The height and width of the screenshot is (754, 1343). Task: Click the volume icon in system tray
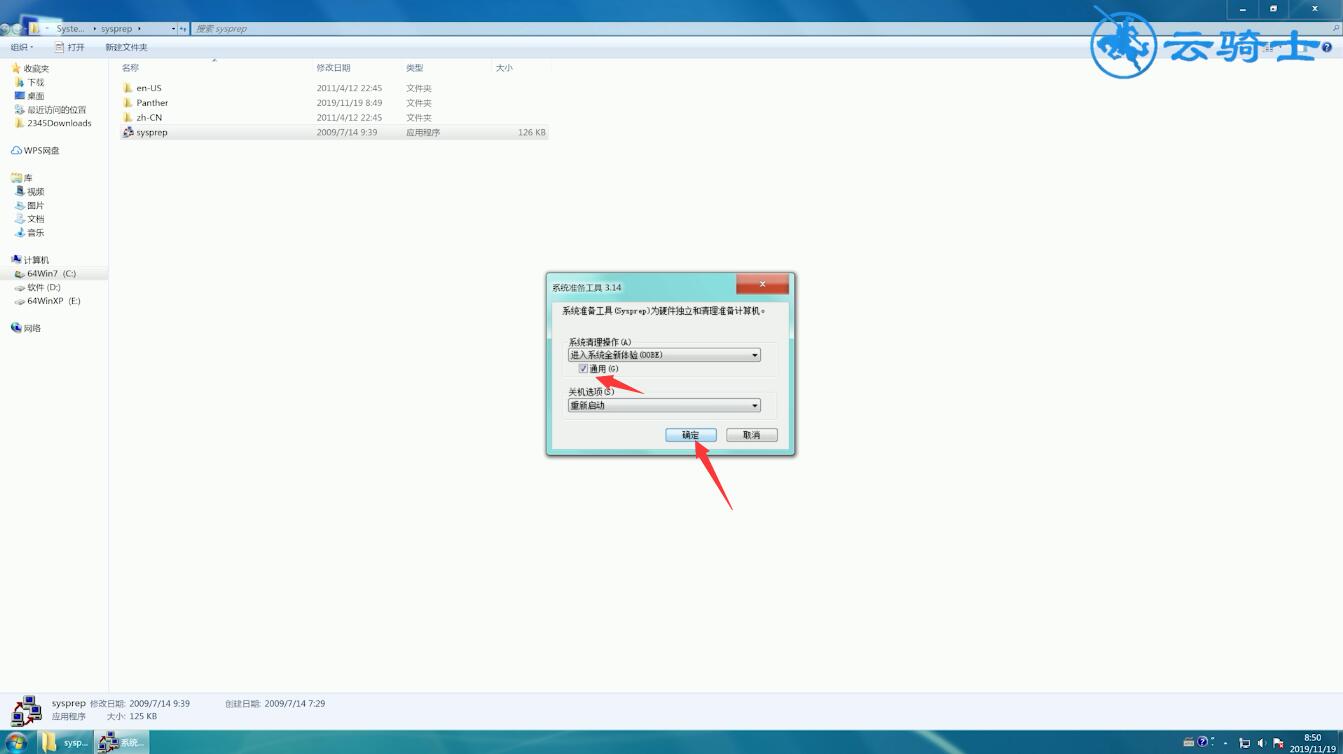coord(1261,743)
